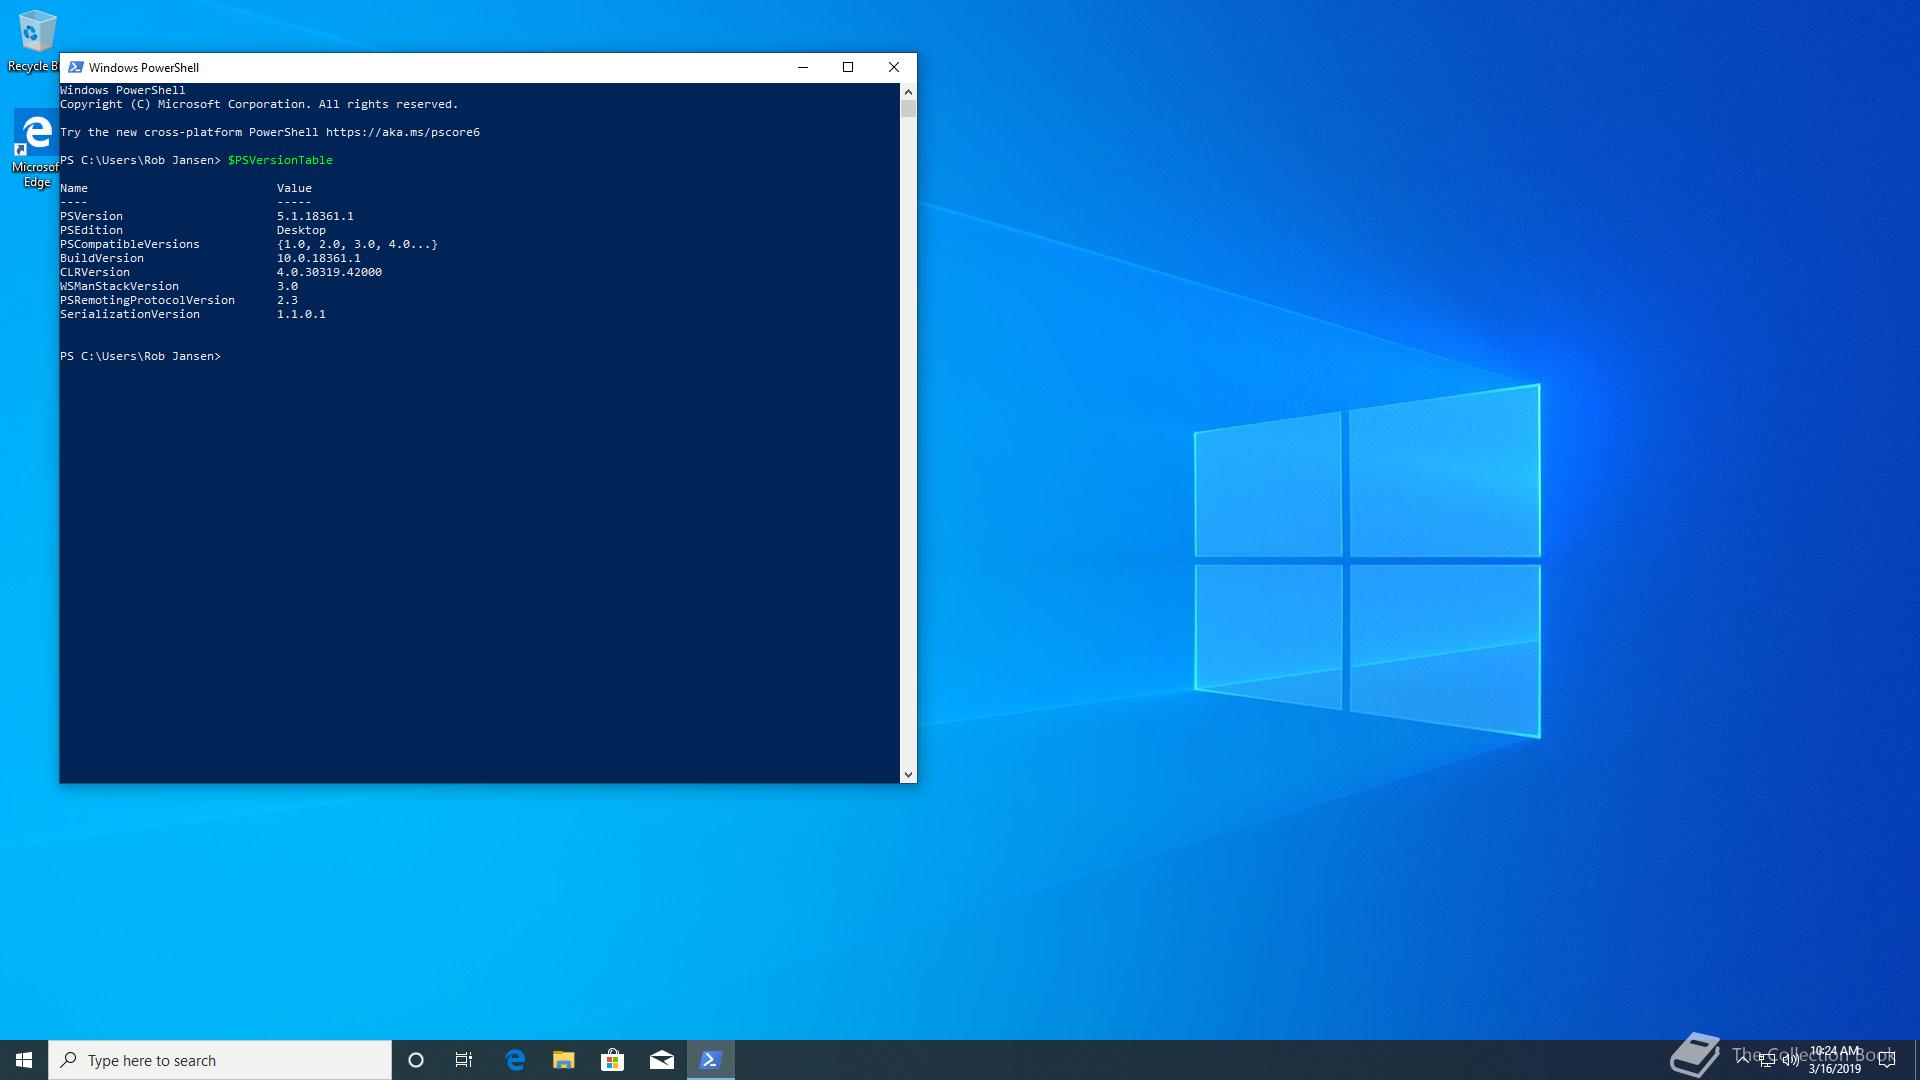Click the volume speaker tray icon
This screenshot has height=1080, width=1920.
pyautogui.click(x=1790, y=1061)
